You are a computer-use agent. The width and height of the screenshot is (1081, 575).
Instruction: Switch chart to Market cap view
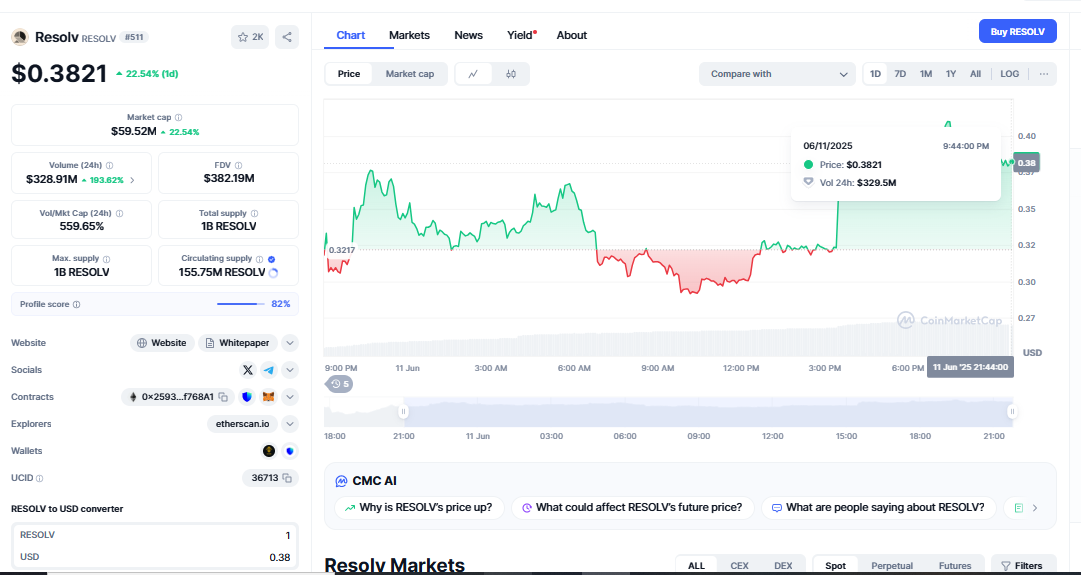coord(410,74)
